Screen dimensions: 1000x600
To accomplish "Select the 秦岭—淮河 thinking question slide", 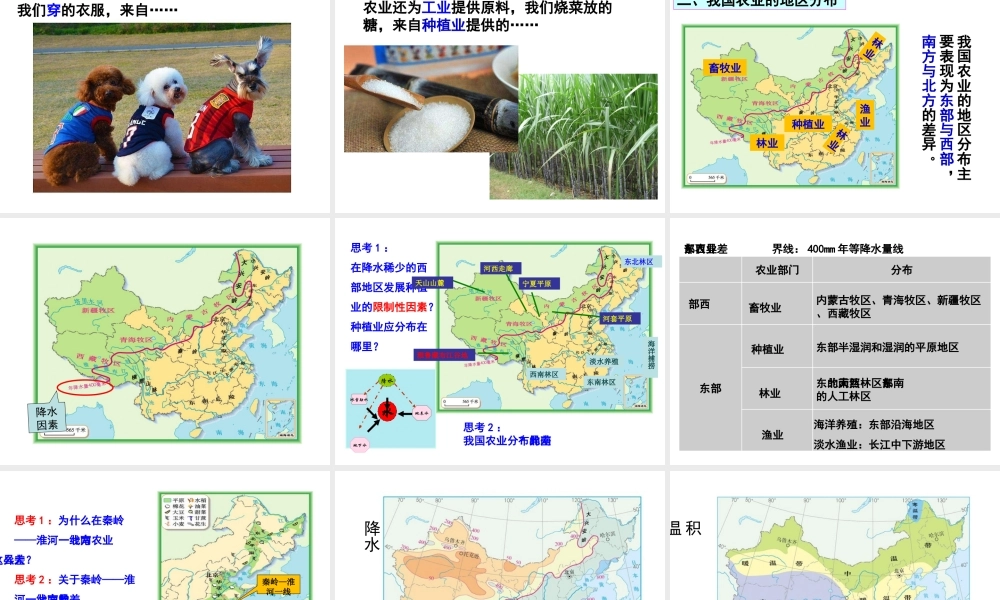I will pos(165,536).
